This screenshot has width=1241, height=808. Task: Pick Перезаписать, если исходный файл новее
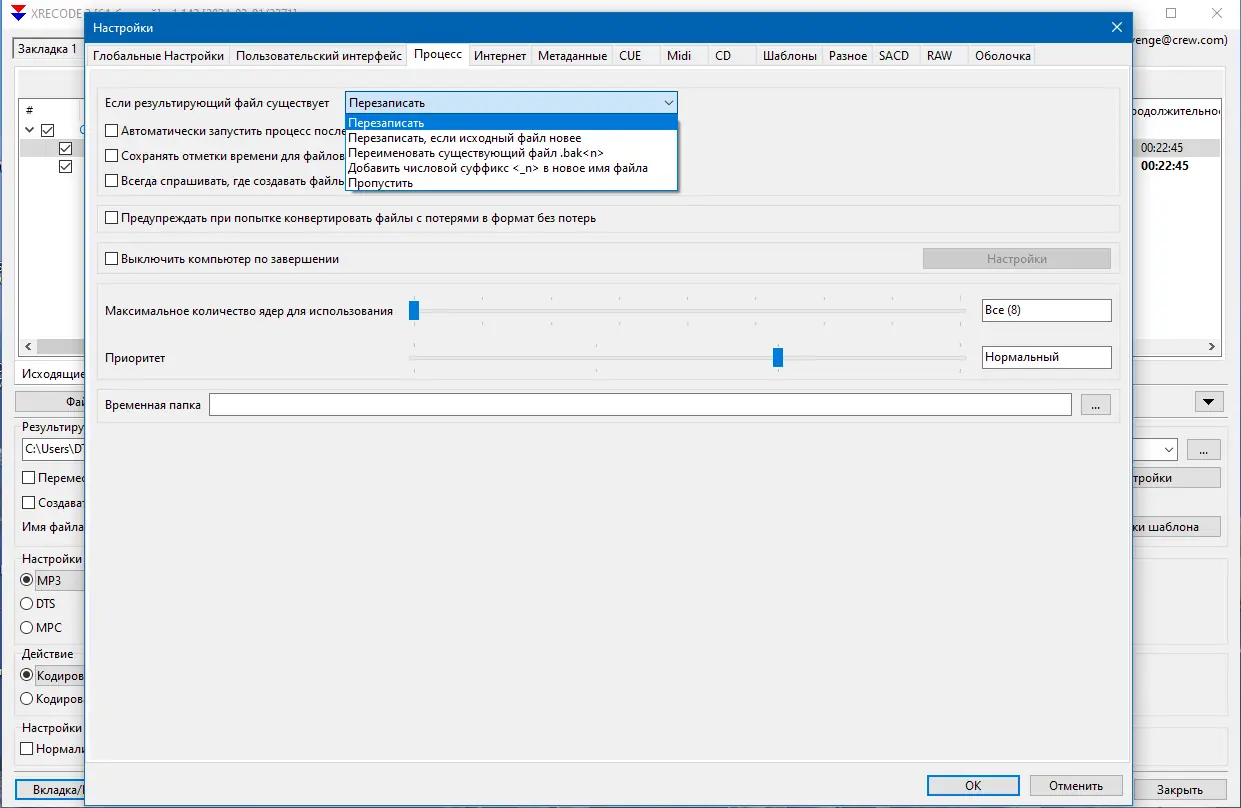point(511,138)
